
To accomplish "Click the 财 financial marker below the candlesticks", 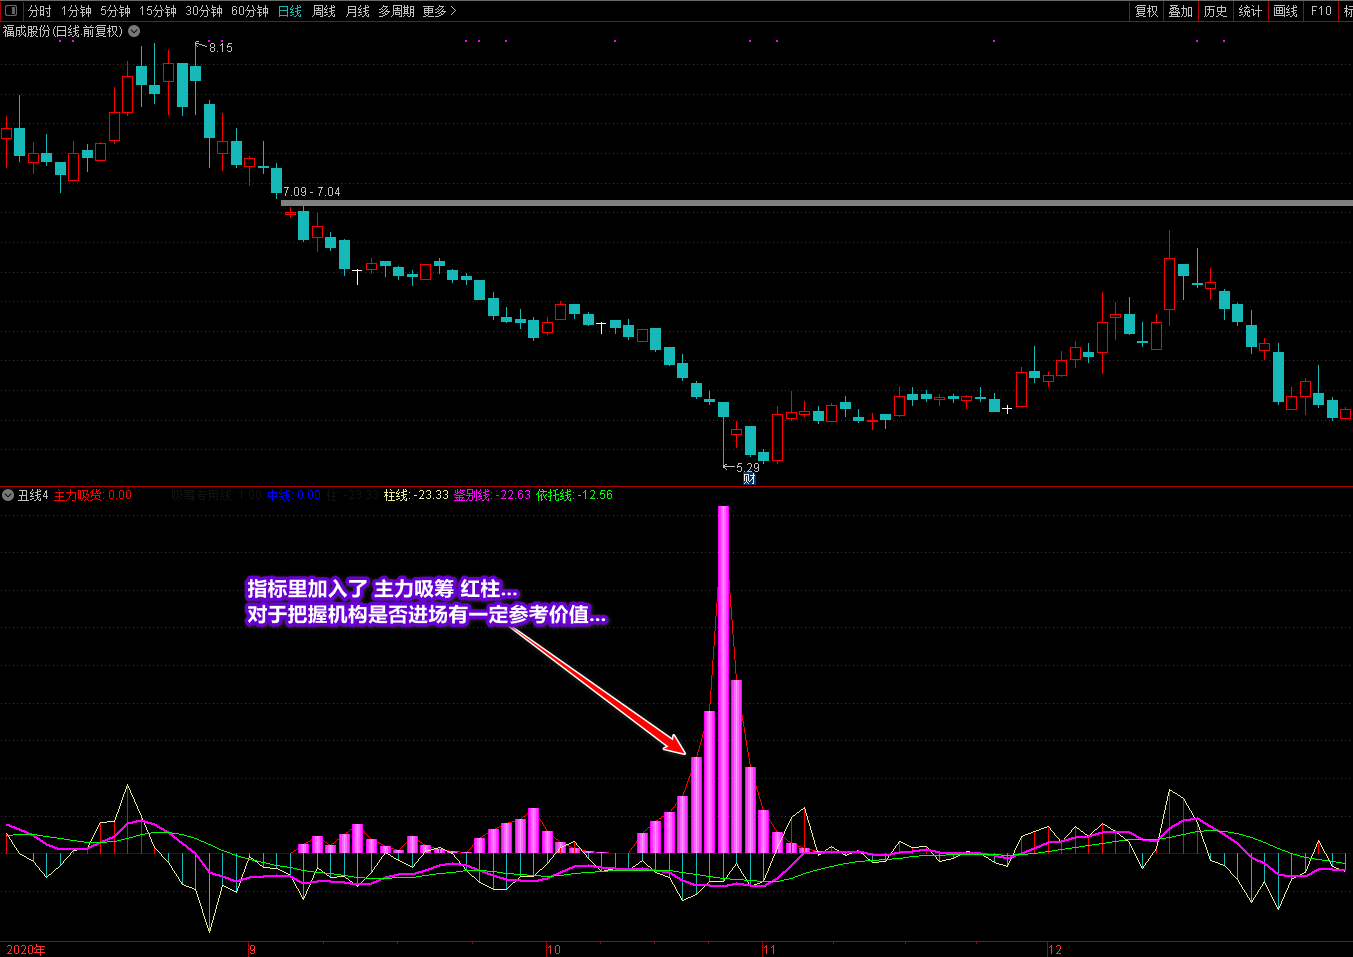I will click(749, 479).
